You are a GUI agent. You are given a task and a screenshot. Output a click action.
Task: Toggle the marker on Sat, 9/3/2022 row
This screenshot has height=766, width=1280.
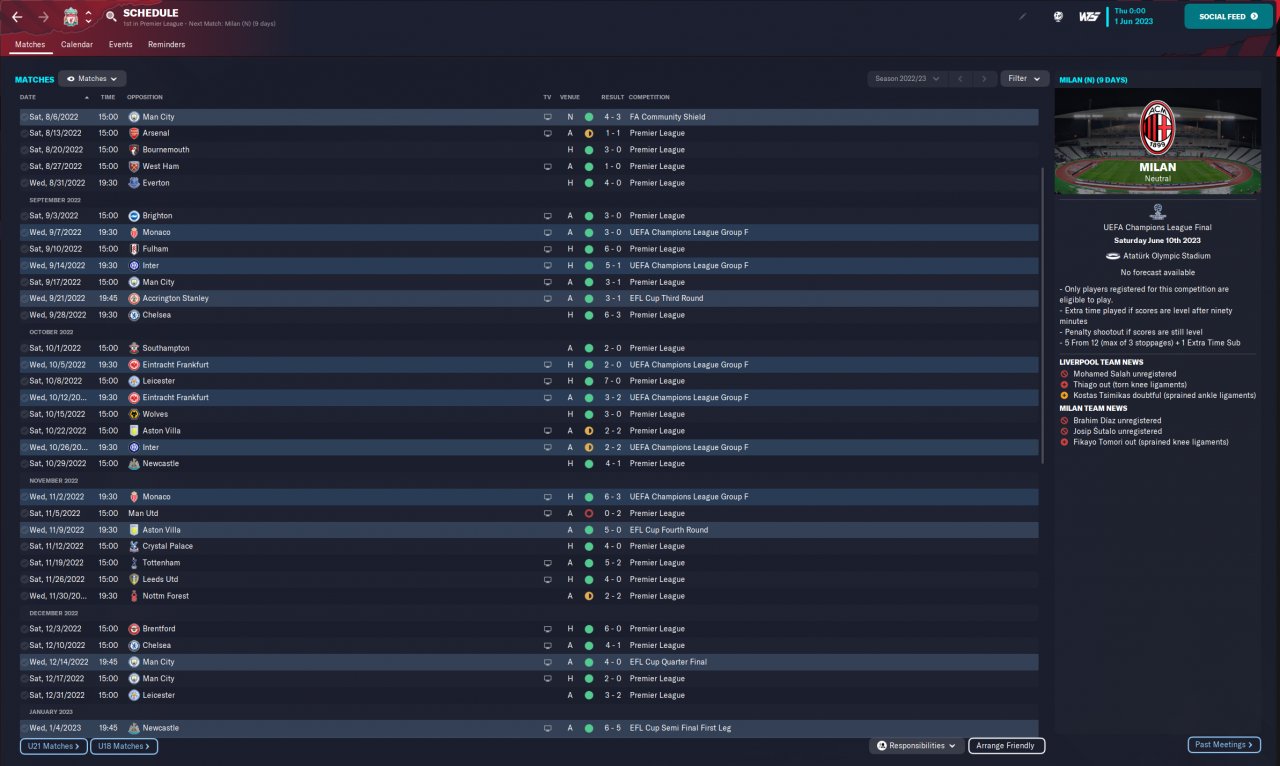pyautogui.click(x=25, y=216)
